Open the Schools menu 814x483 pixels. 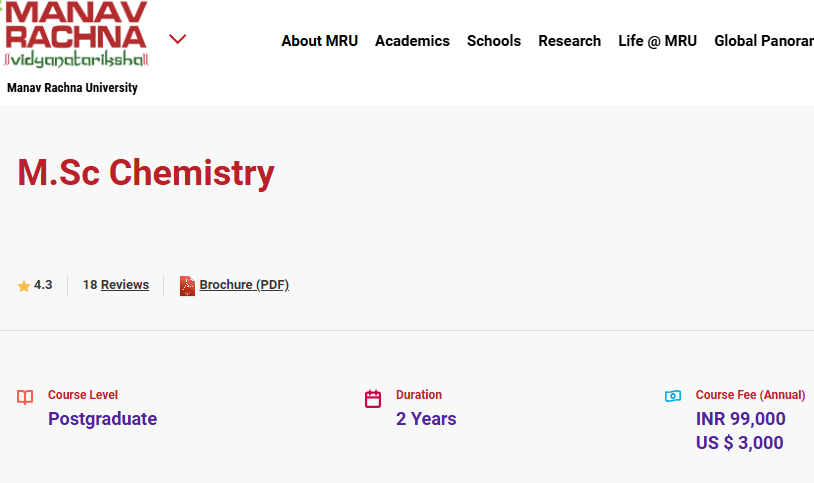pyautogui.click(x=494, y=41)
